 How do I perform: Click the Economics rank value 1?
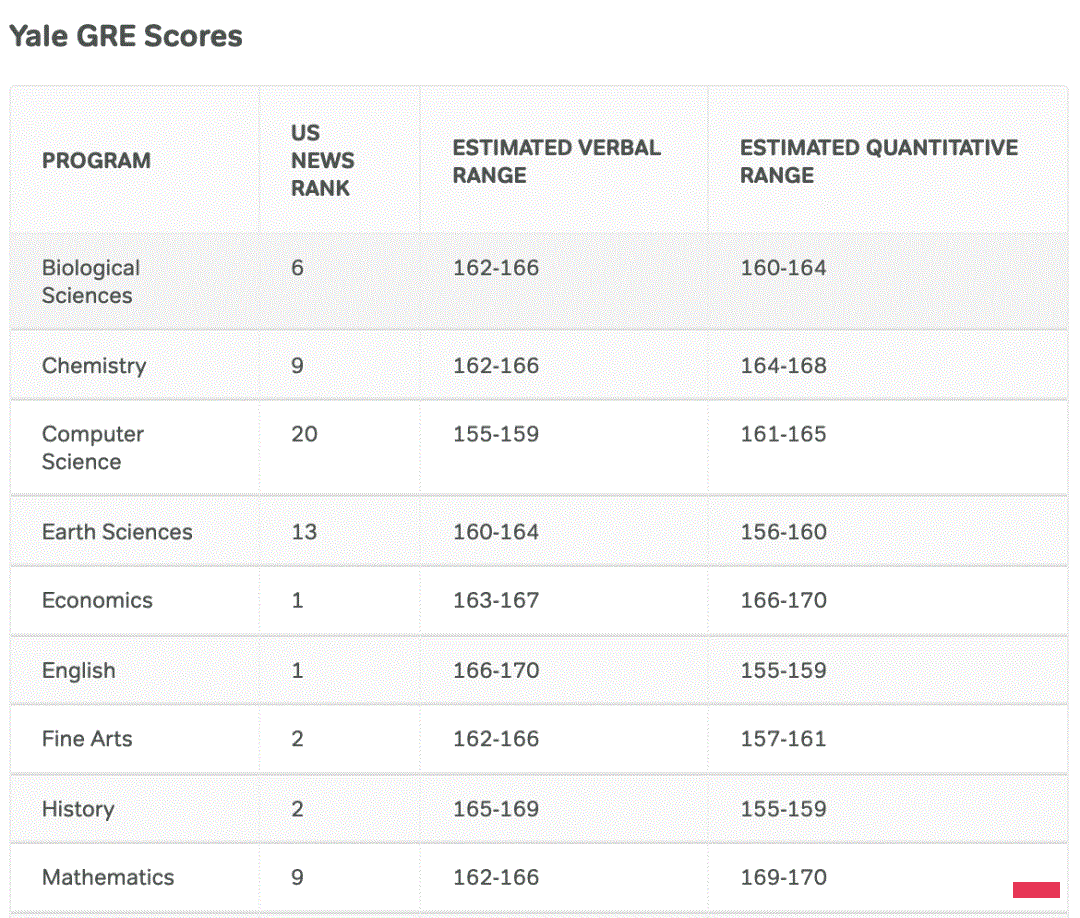[x=297, y=600]
